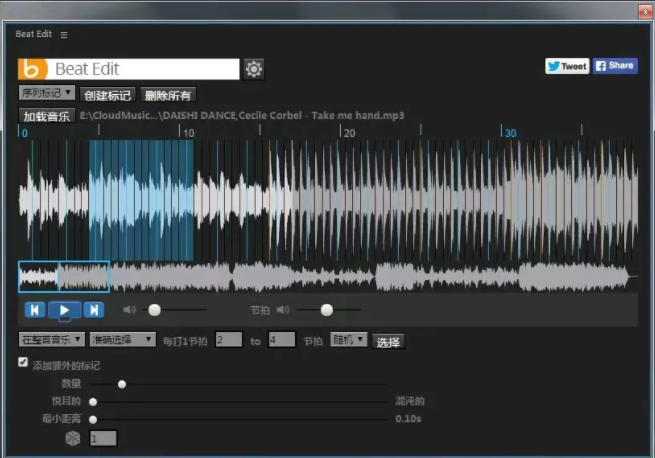Skip to the previous beat

pos(35,310)
